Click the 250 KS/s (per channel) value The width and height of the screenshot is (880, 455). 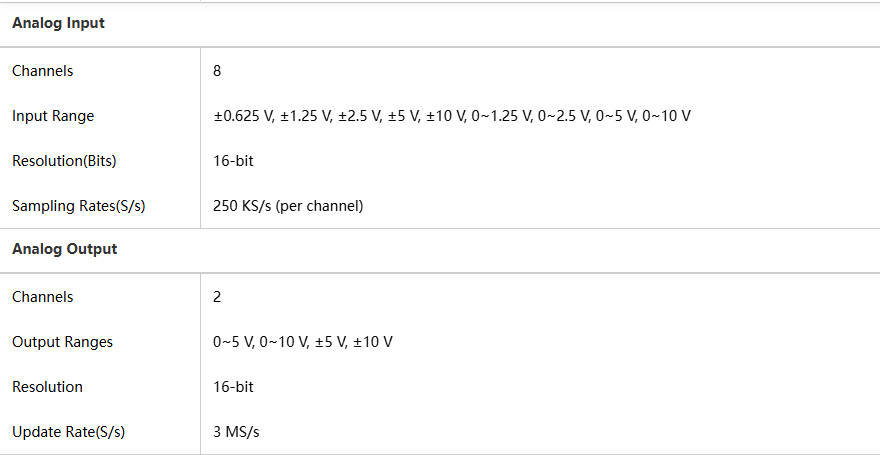288,206
